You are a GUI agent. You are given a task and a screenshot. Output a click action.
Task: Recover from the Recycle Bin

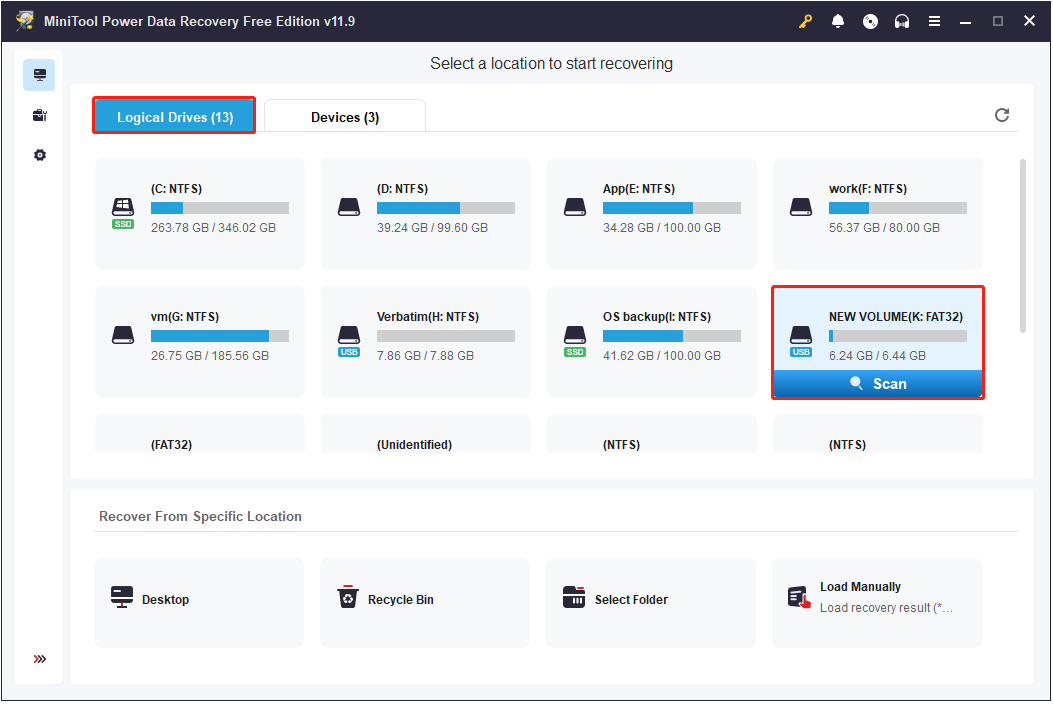point(425,600)
